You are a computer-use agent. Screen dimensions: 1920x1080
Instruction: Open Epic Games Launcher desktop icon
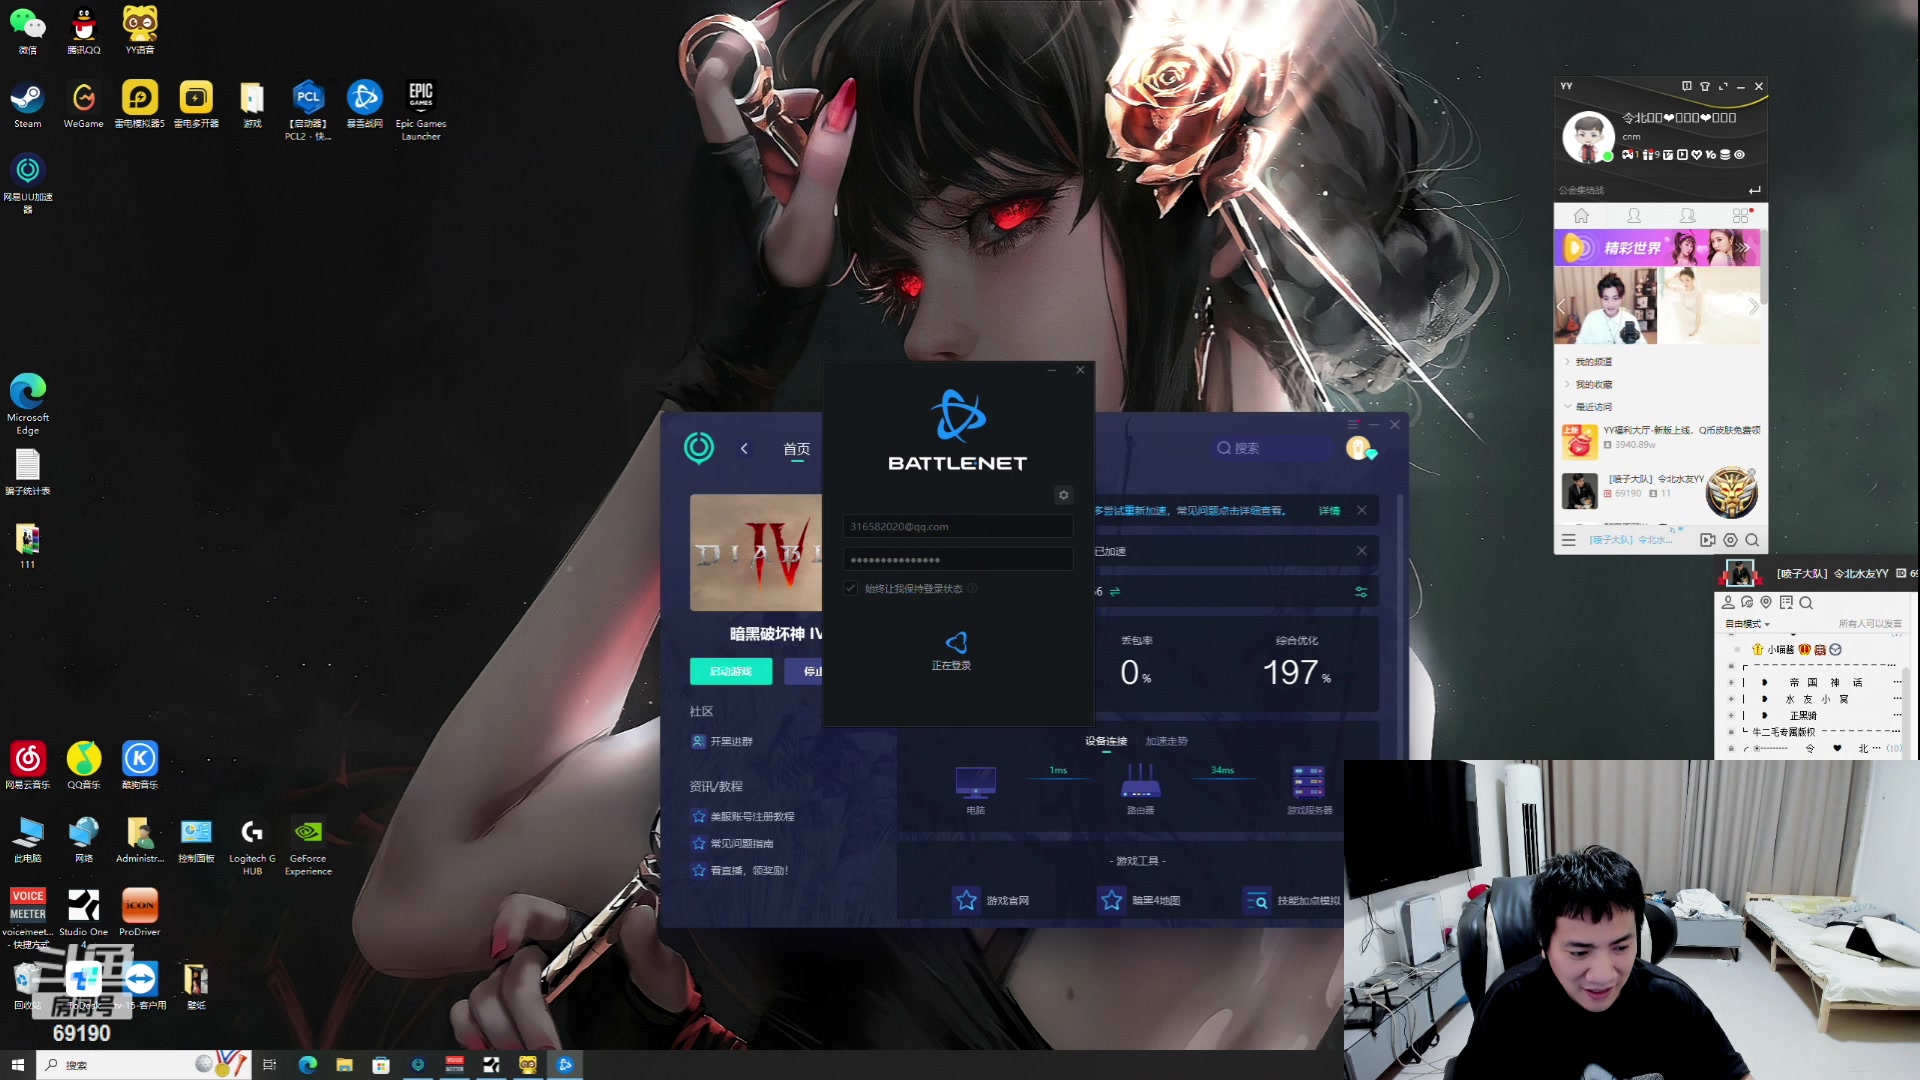point(421,110)
